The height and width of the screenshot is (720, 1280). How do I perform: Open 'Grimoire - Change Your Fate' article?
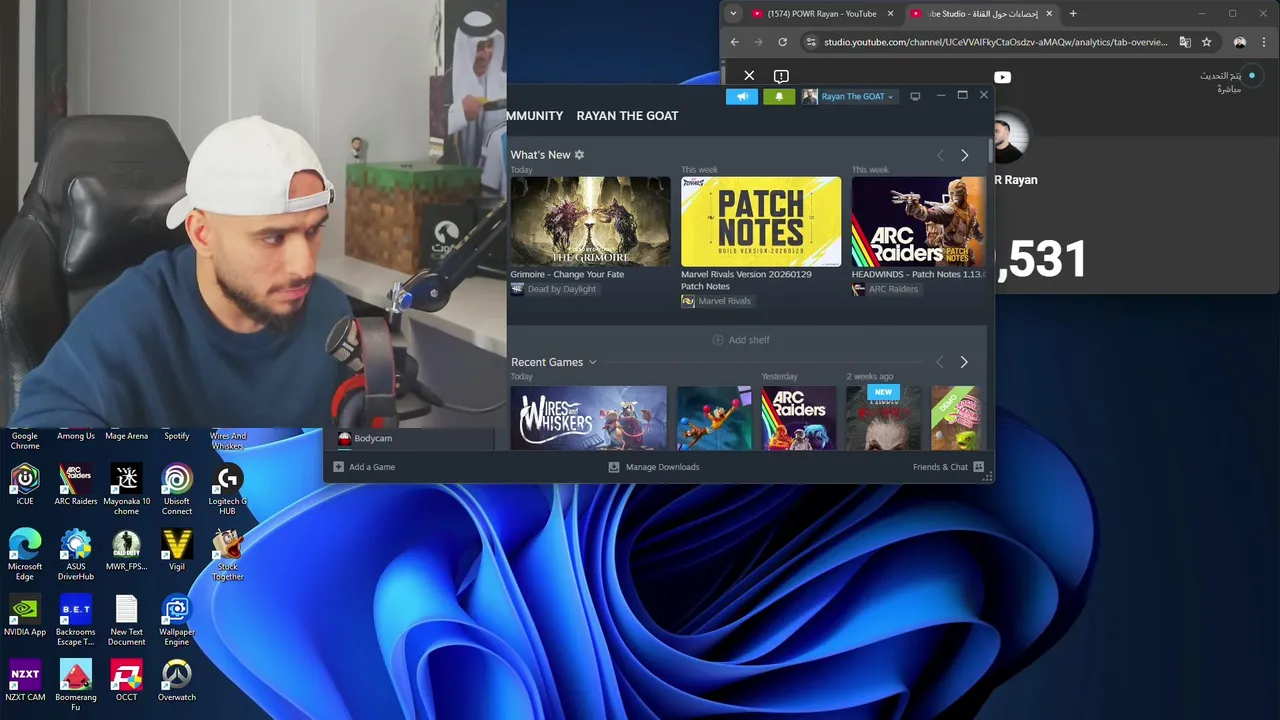567,274
